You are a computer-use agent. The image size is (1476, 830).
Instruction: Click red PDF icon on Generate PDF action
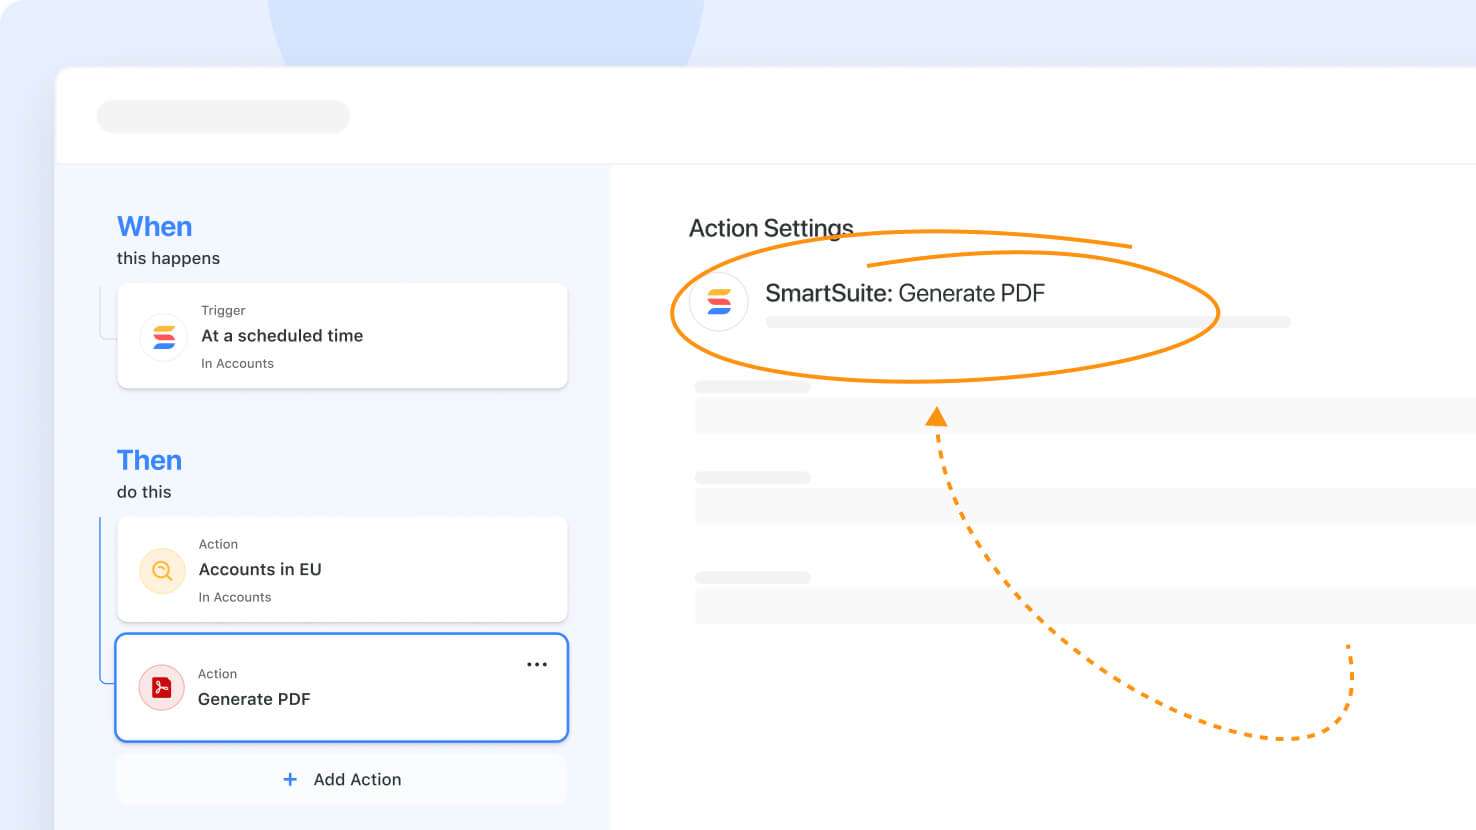point(161,687)
